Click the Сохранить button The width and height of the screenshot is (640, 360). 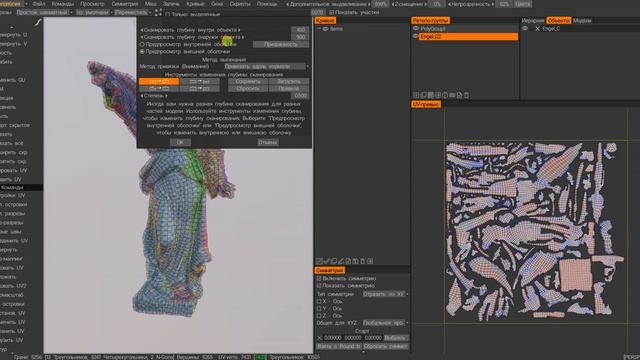coord(248,81)
